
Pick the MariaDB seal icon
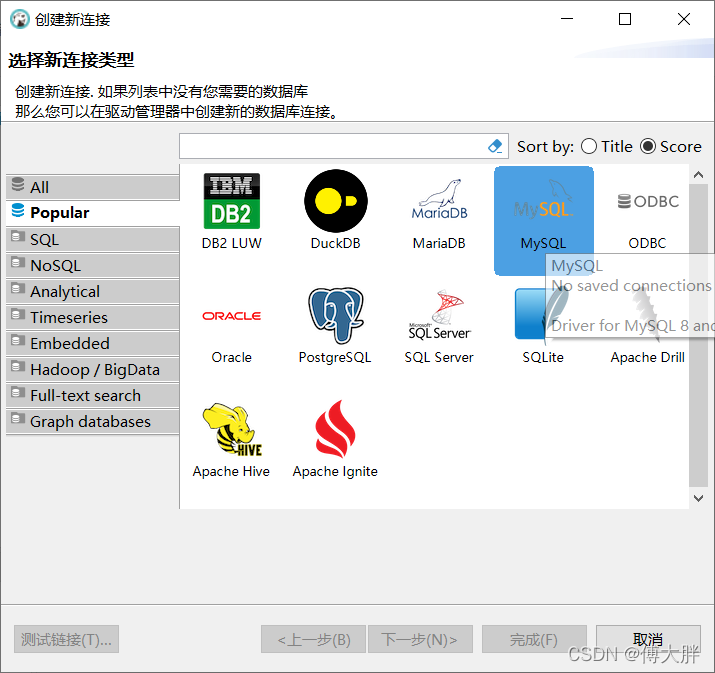(x=440, y=199)
